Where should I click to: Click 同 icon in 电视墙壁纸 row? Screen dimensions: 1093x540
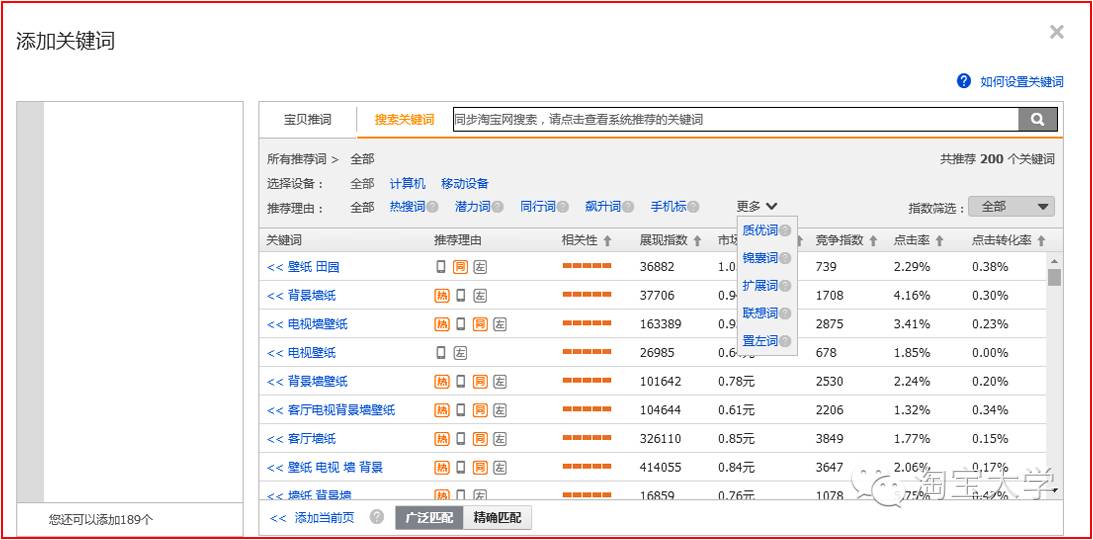coord(480,324)
